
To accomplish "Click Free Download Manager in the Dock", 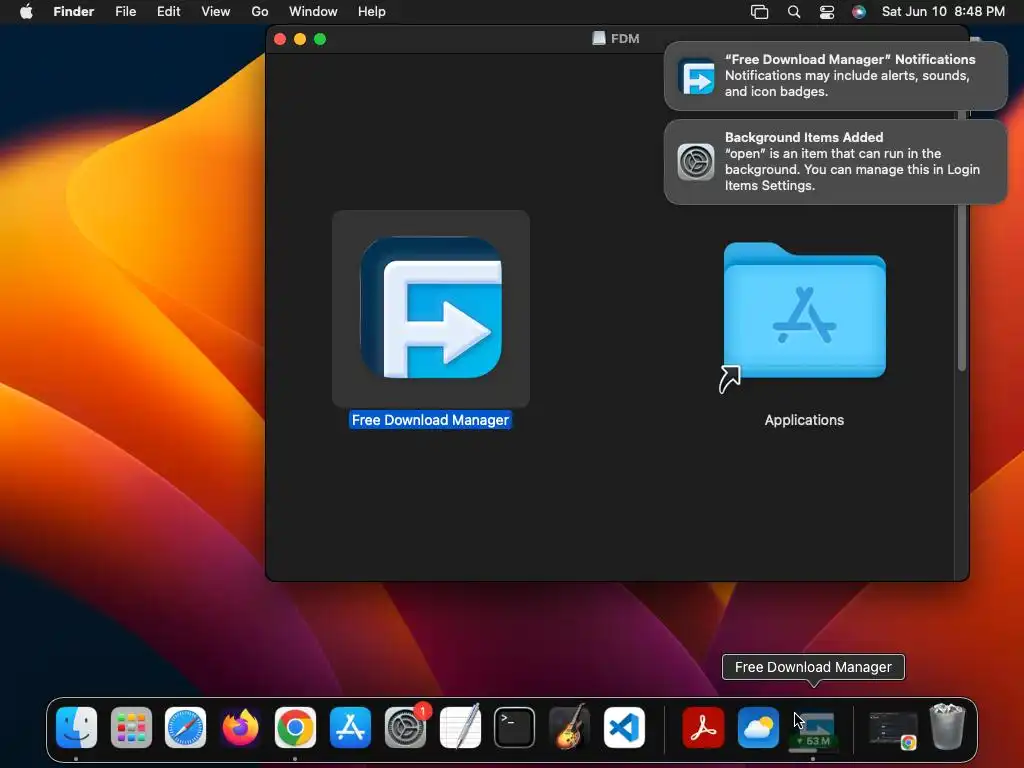I will [x=813, y=730].
